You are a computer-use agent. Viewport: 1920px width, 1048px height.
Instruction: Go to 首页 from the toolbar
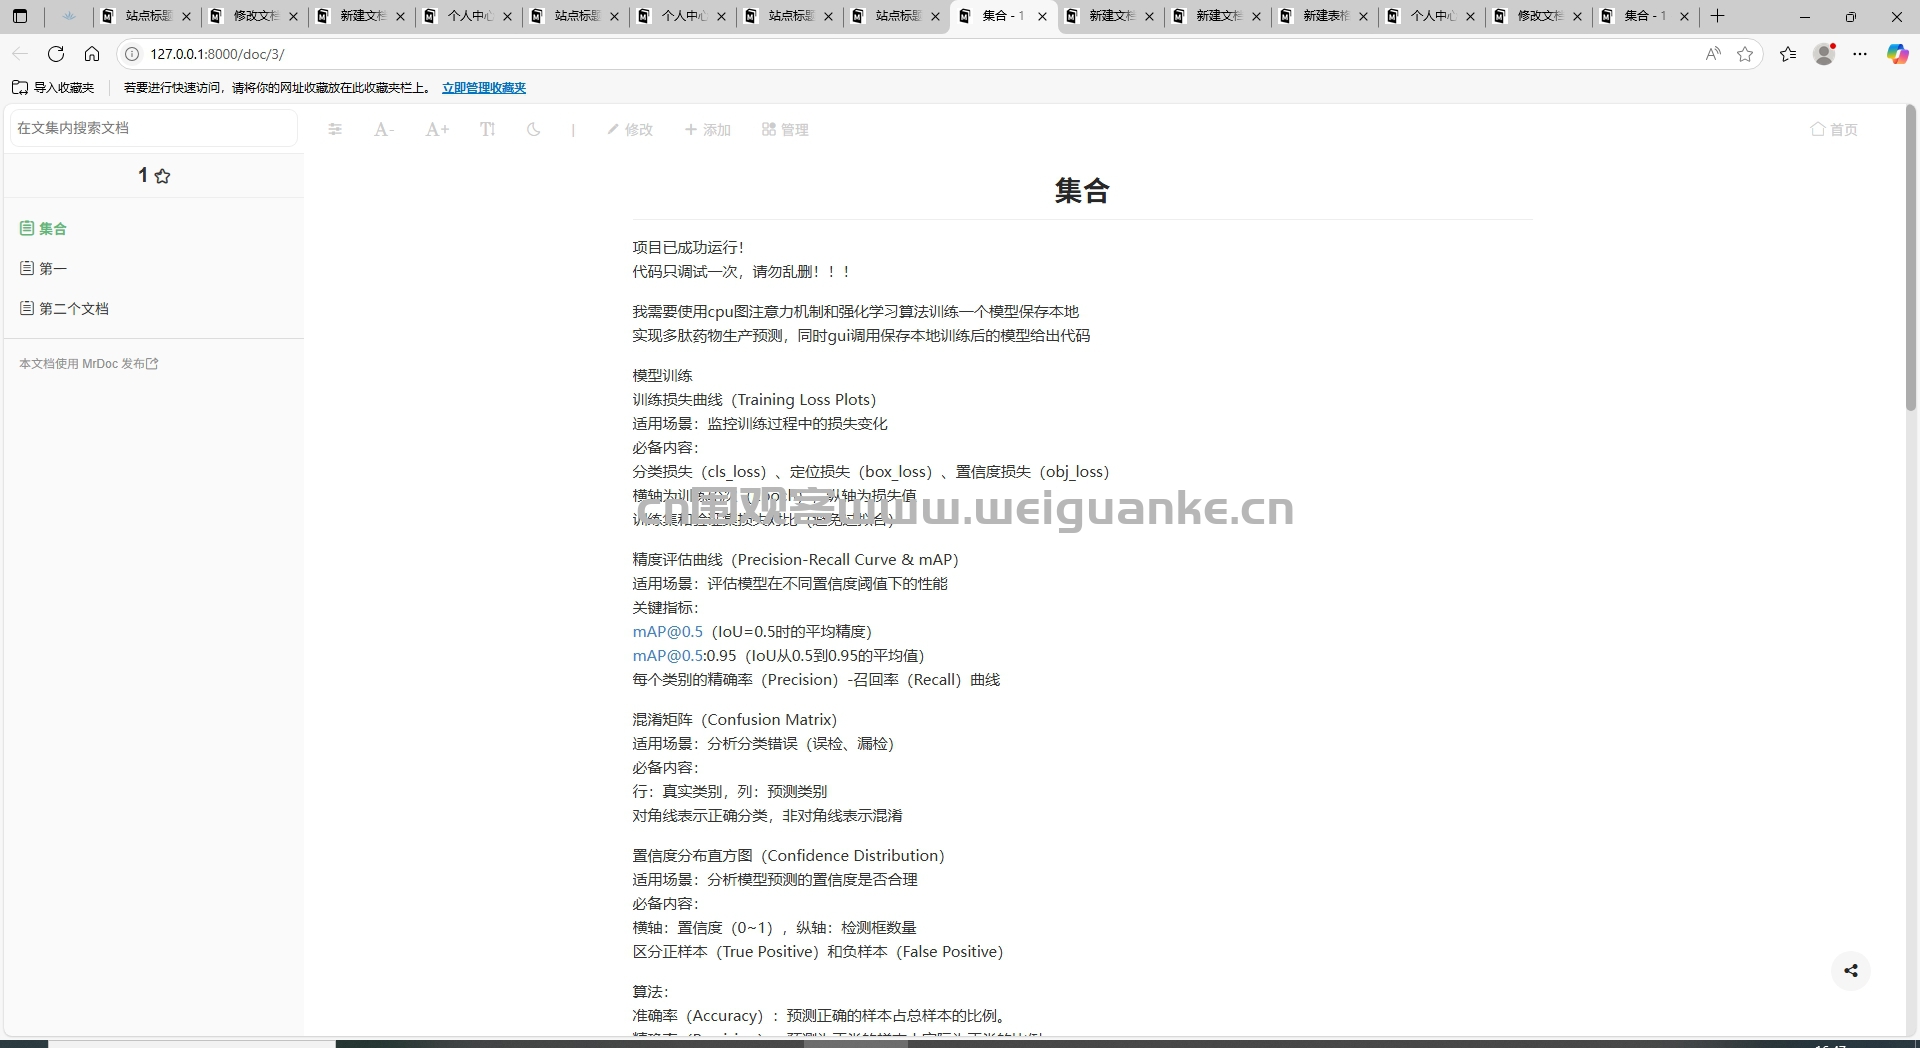click(x=1834, y=129)
